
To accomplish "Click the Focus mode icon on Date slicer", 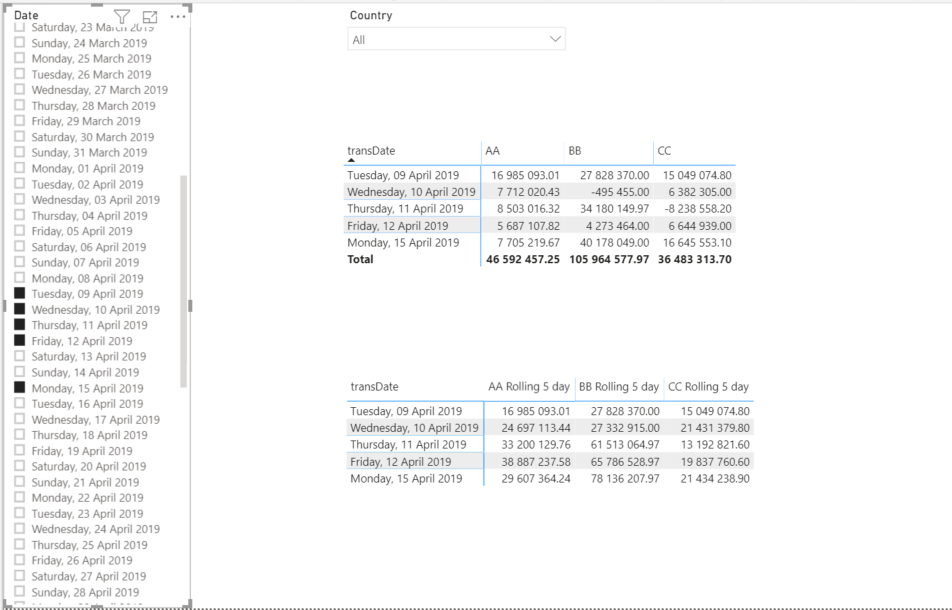I will pyautogui.click(x=150, y=17).
